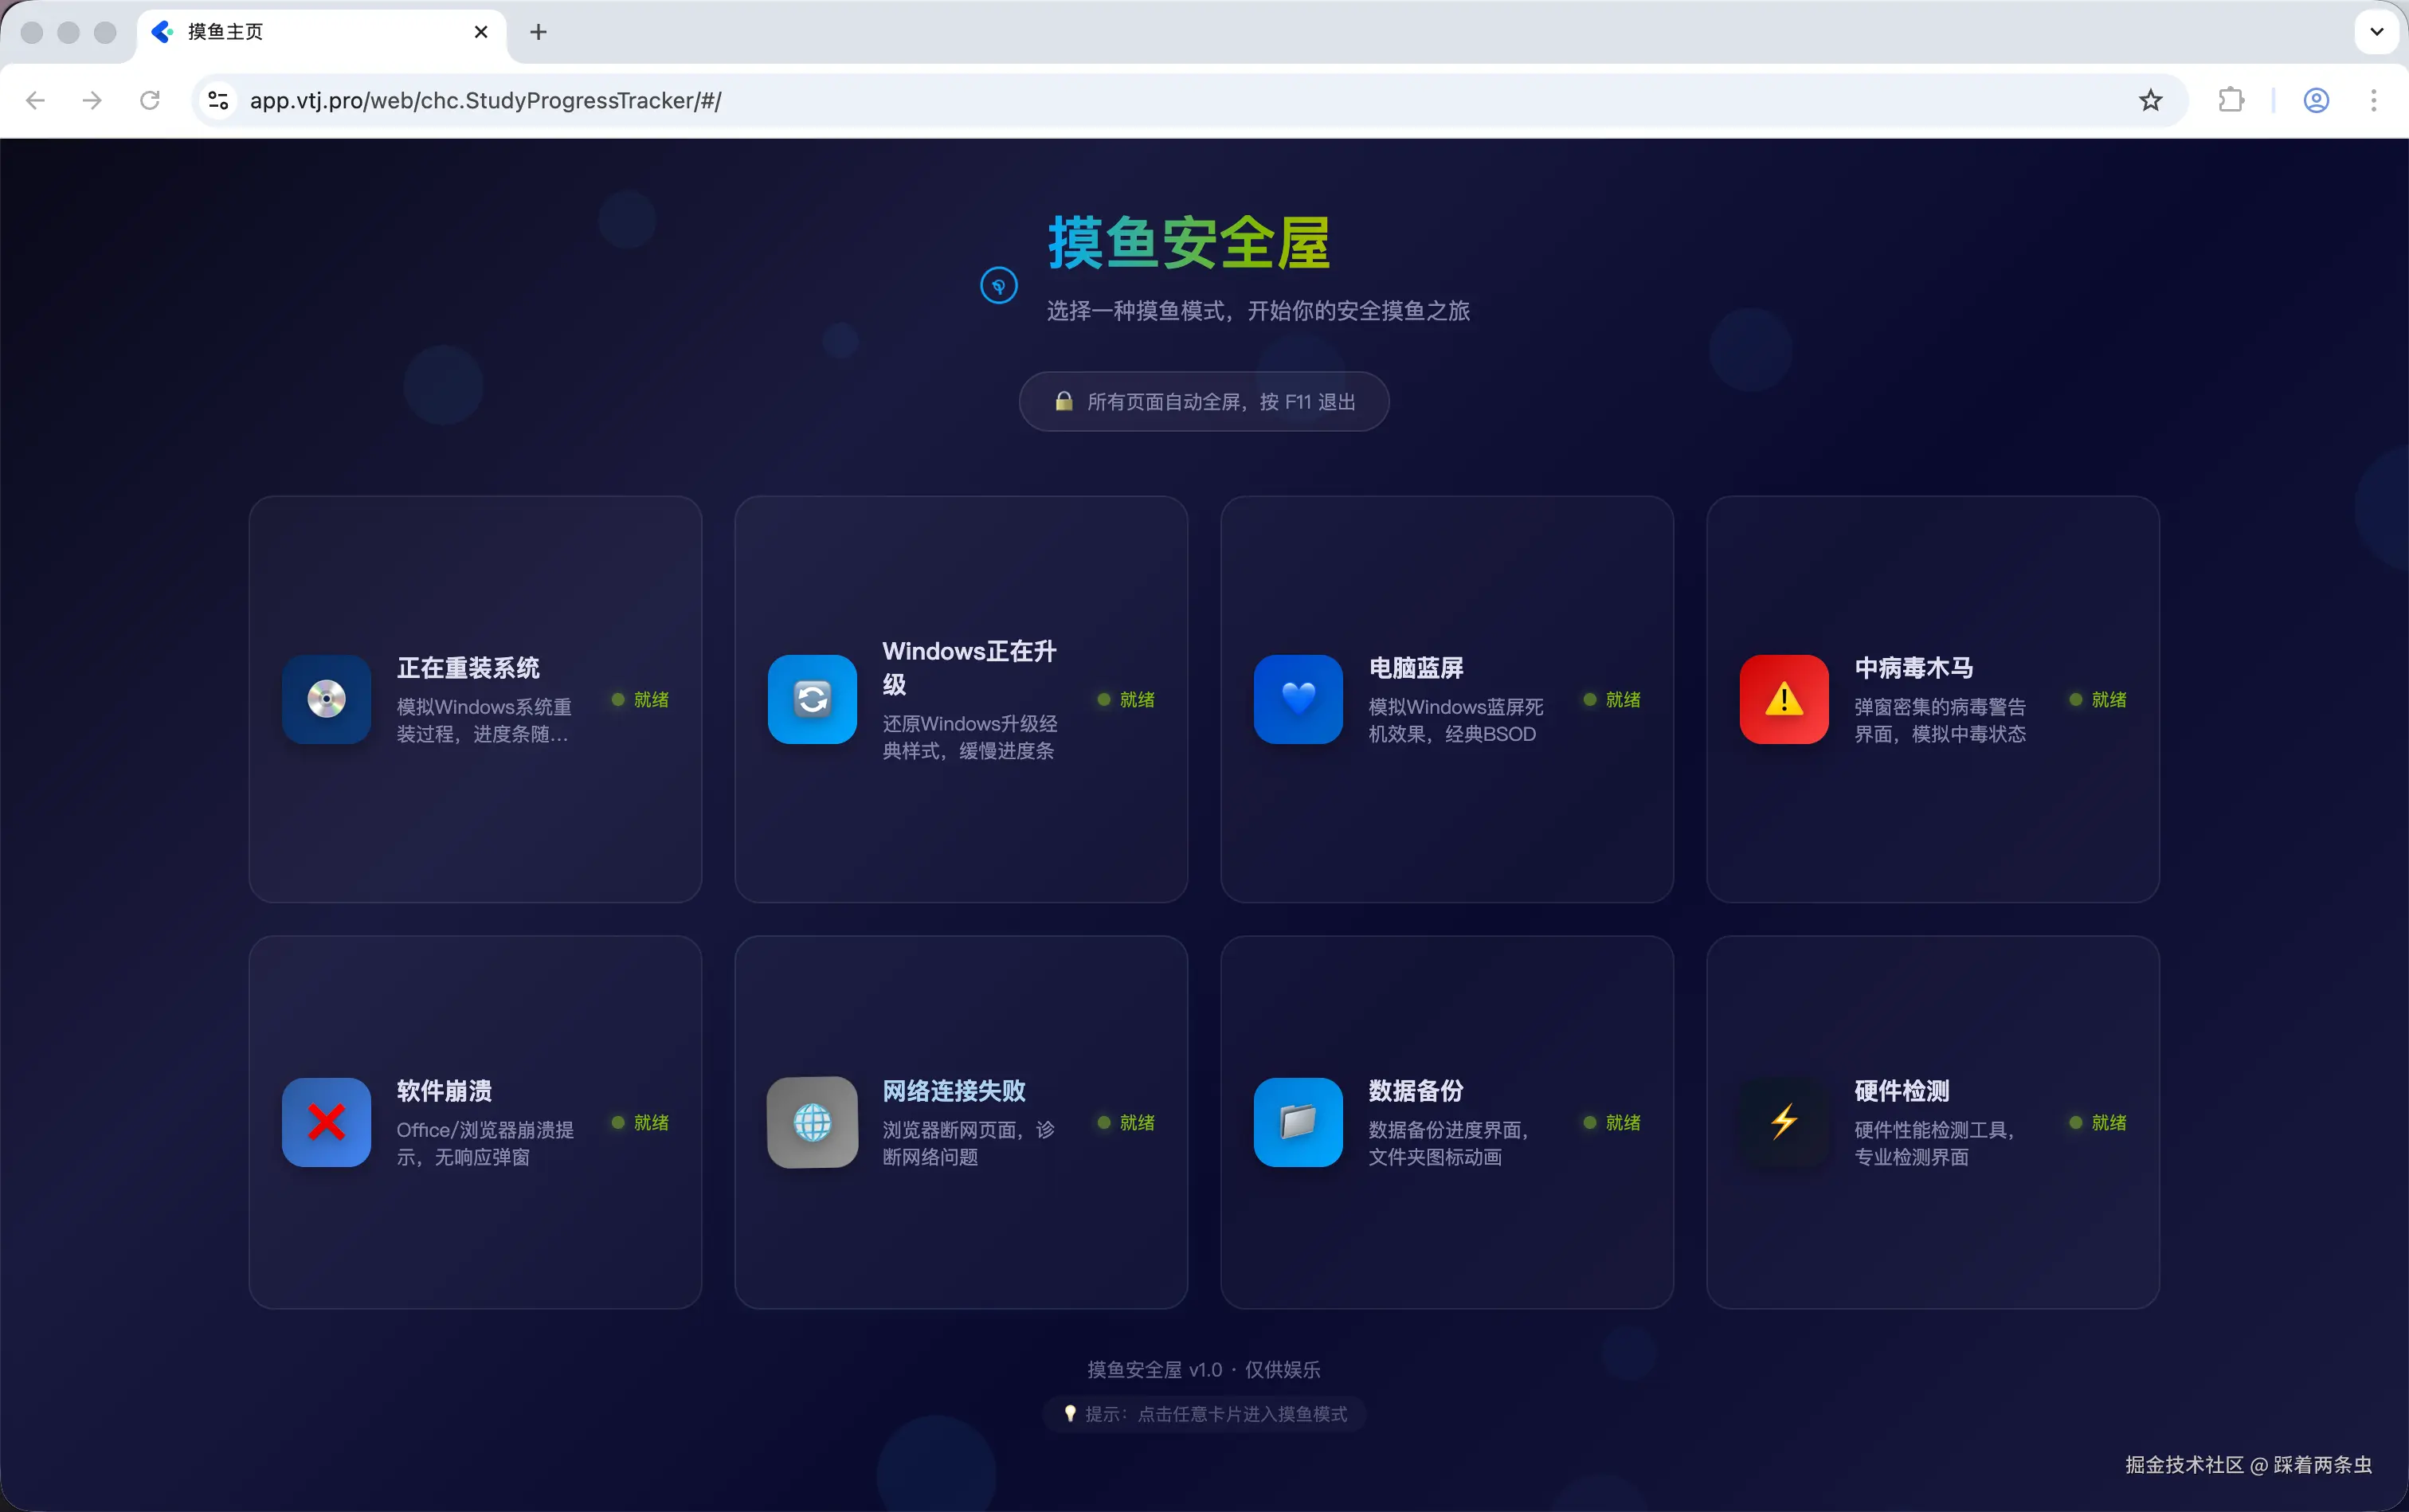Click the lightning icon on 硬件检测 card
This screenshot has height=1512, width=2409.
coord(1783,1122)
